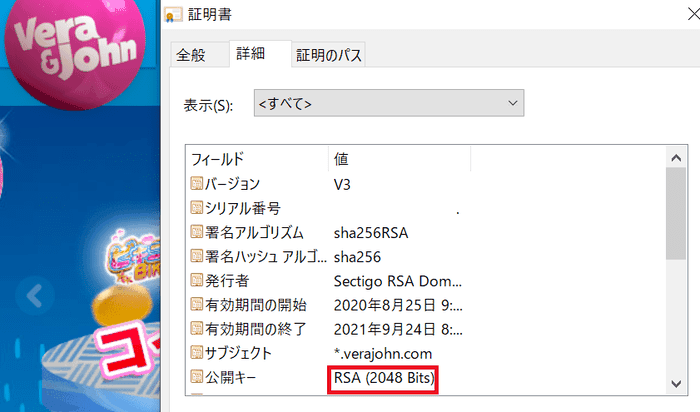Click the 値 column header
The image size is (700, 412).
pos(341,159)
